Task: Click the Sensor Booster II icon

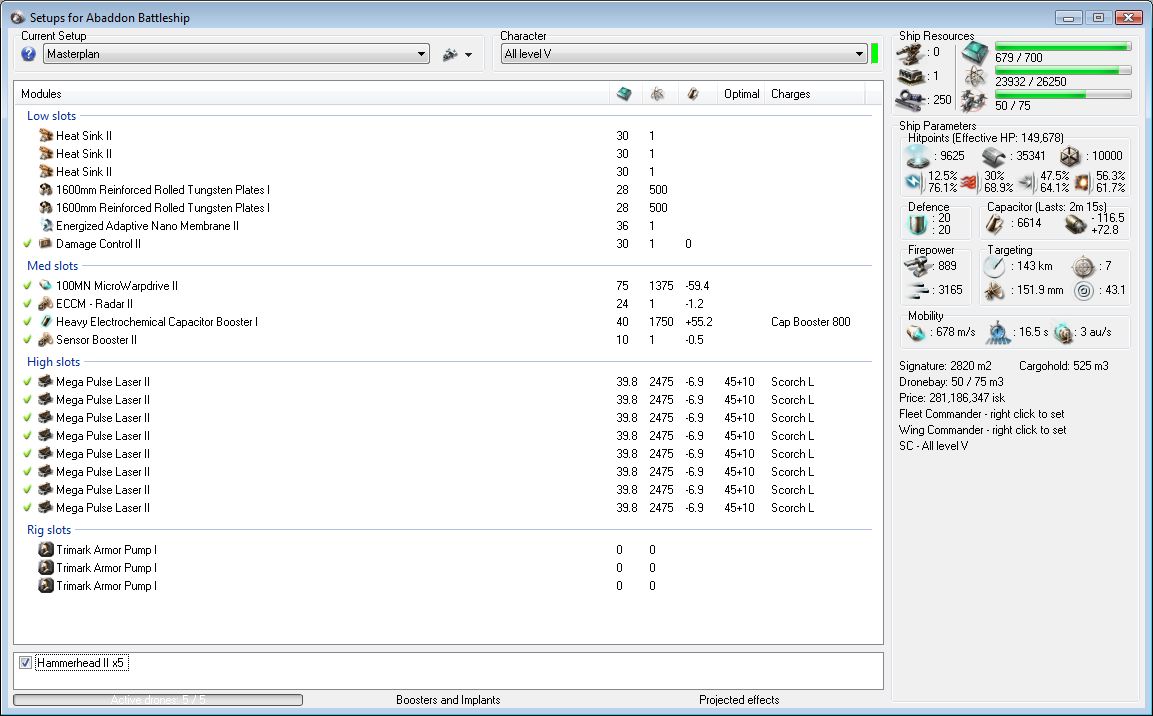Action: (x=46, y=340)
